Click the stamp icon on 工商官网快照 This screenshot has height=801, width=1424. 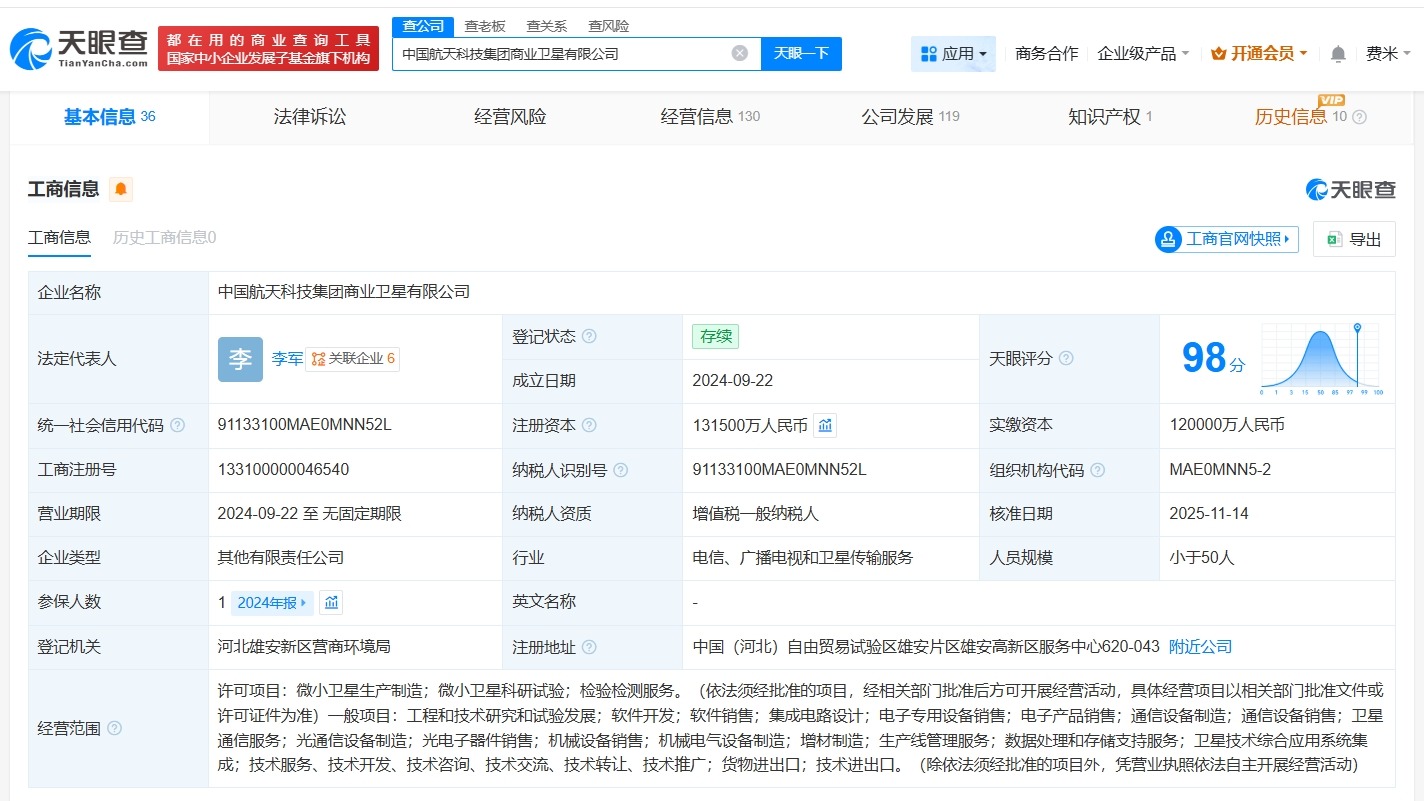(1167, 239)
